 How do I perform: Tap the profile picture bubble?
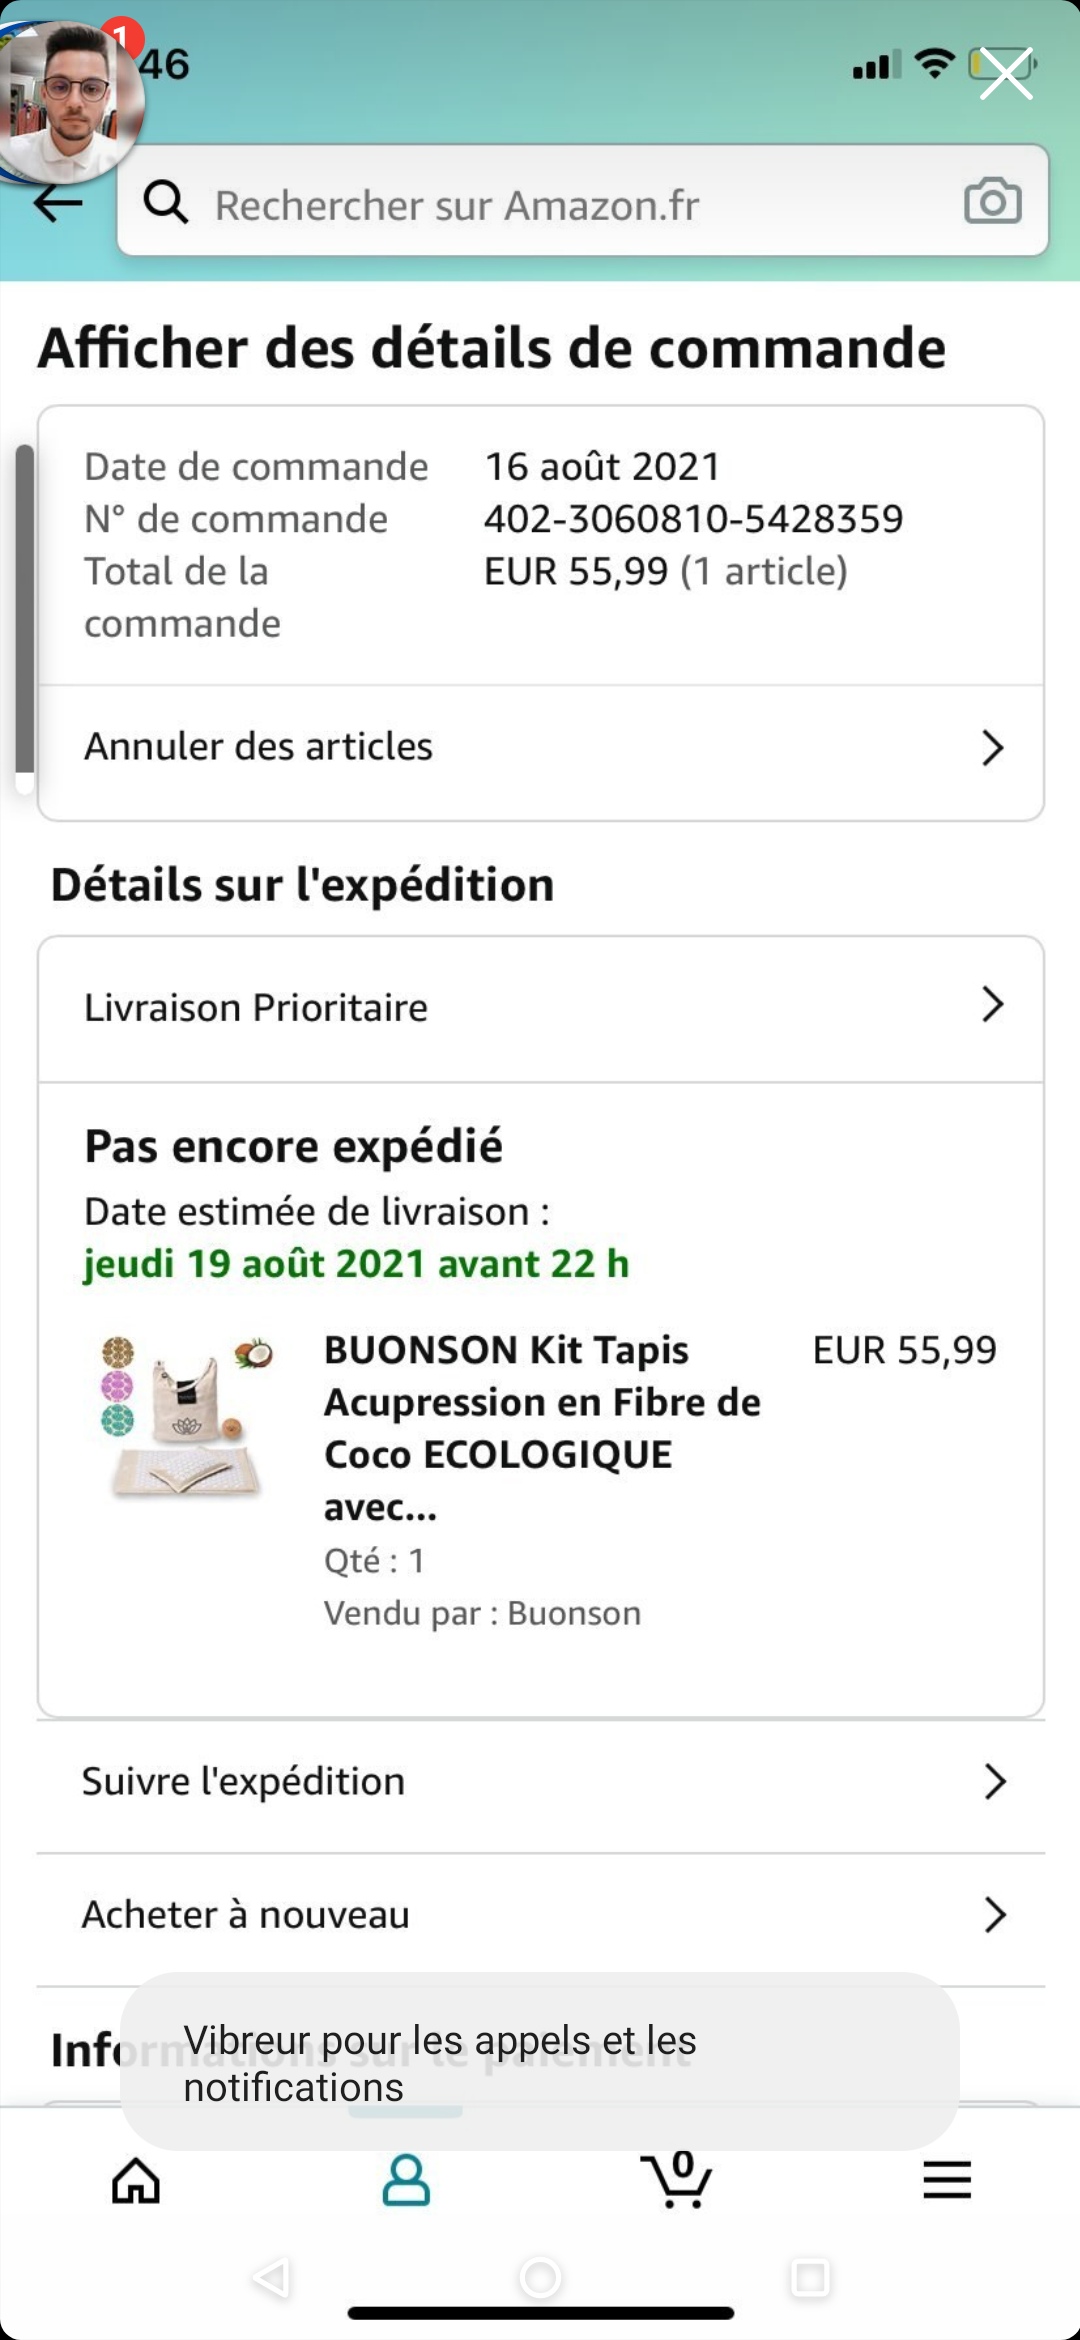pos(68,100)
